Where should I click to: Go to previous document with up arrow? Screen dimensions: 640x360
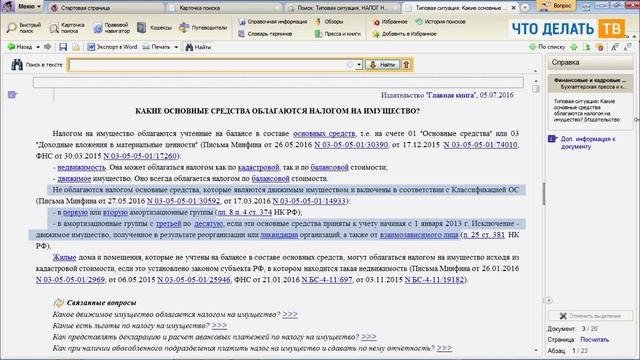574,47
